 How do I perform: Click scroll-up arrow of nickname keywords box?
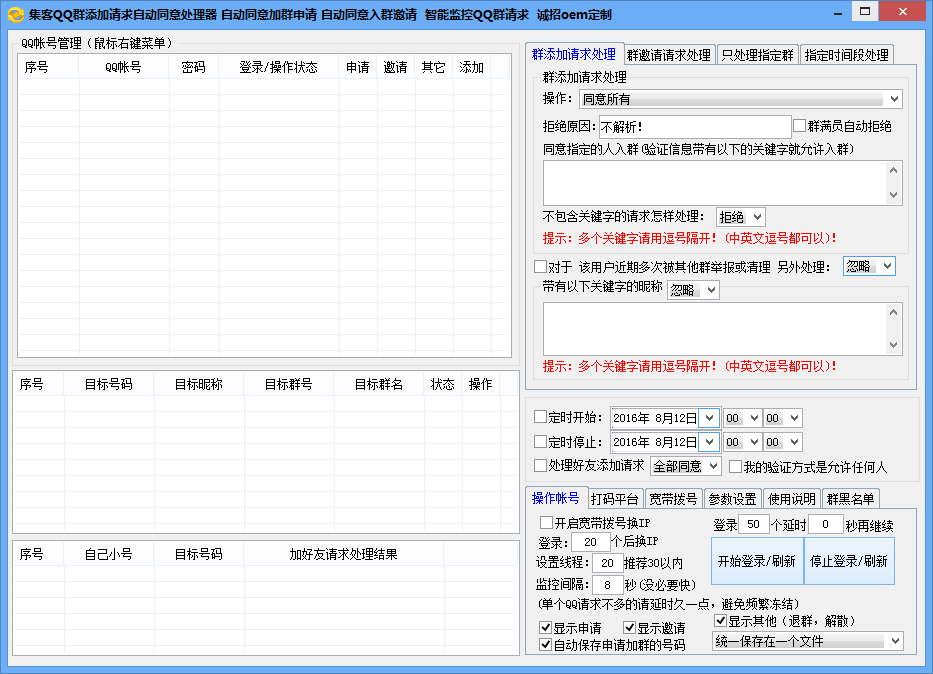click(893, 312)
